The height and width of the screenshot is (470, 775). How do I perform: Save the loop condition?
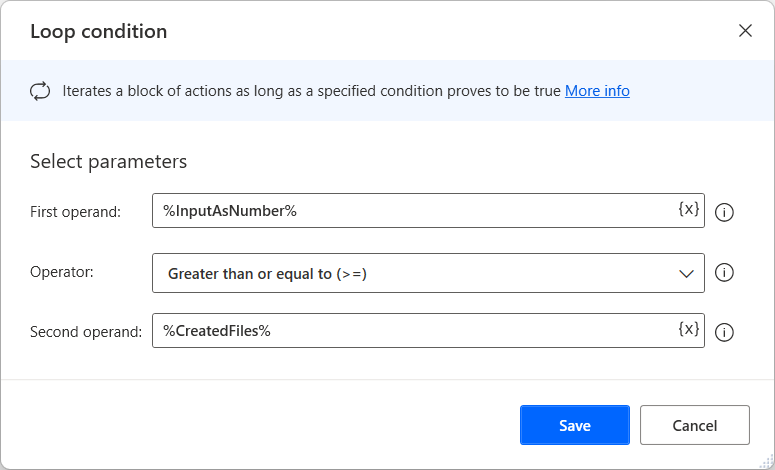click(x=574, y=425)
